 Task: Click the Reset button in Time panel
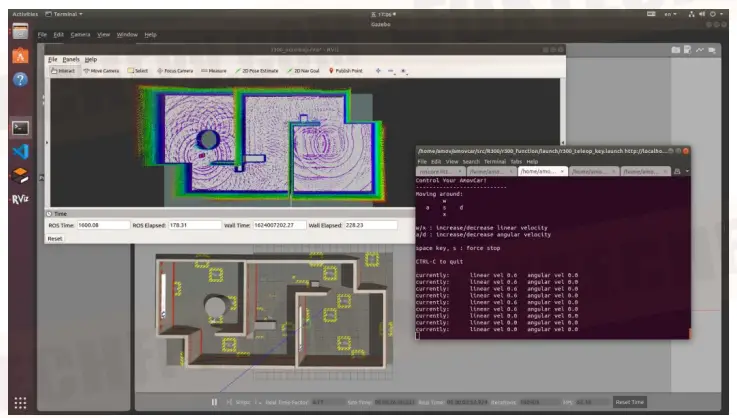click(55, 238)
